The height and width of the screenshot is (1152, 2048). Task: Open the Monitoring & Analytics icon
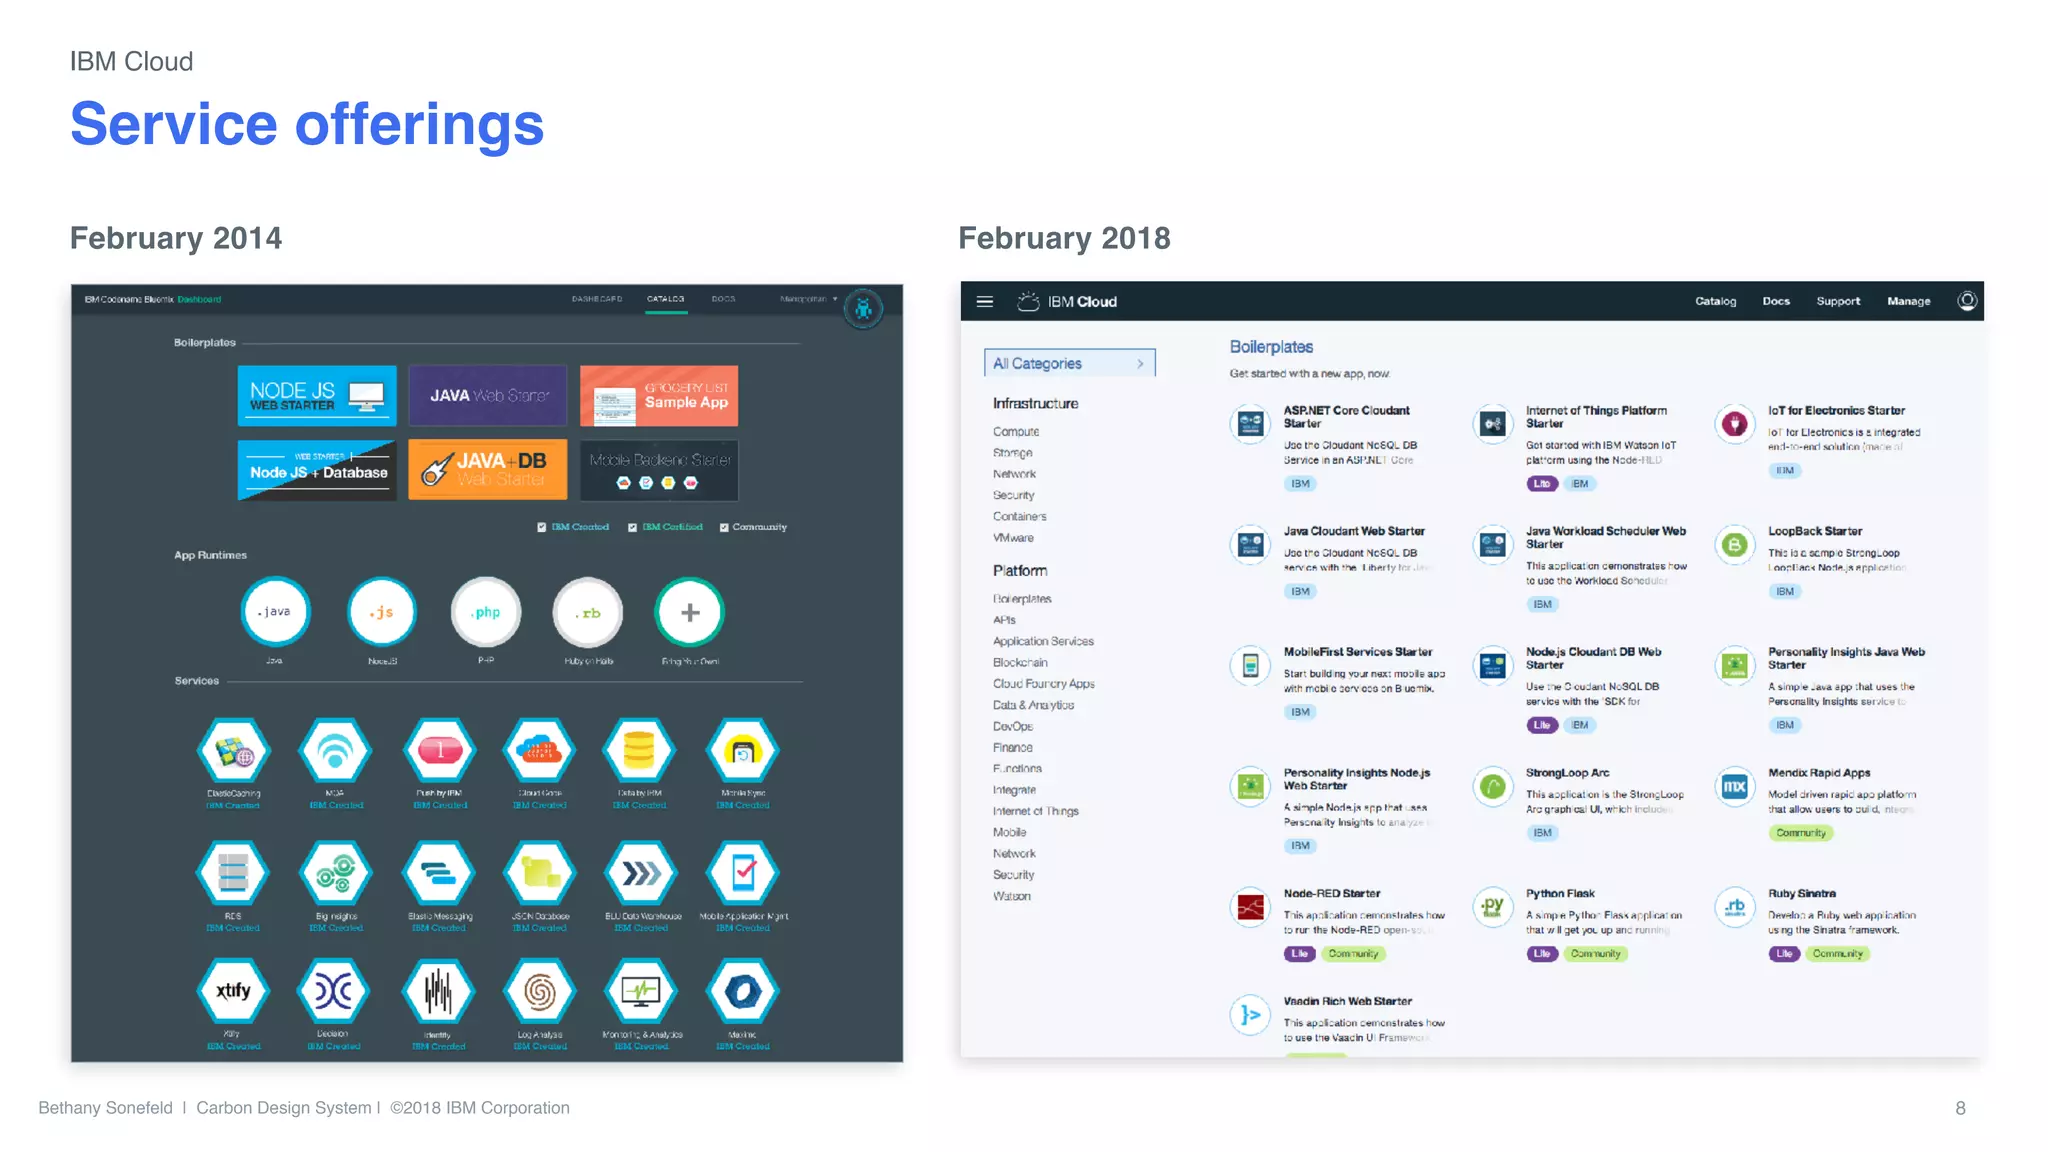(x=641, y=991)
